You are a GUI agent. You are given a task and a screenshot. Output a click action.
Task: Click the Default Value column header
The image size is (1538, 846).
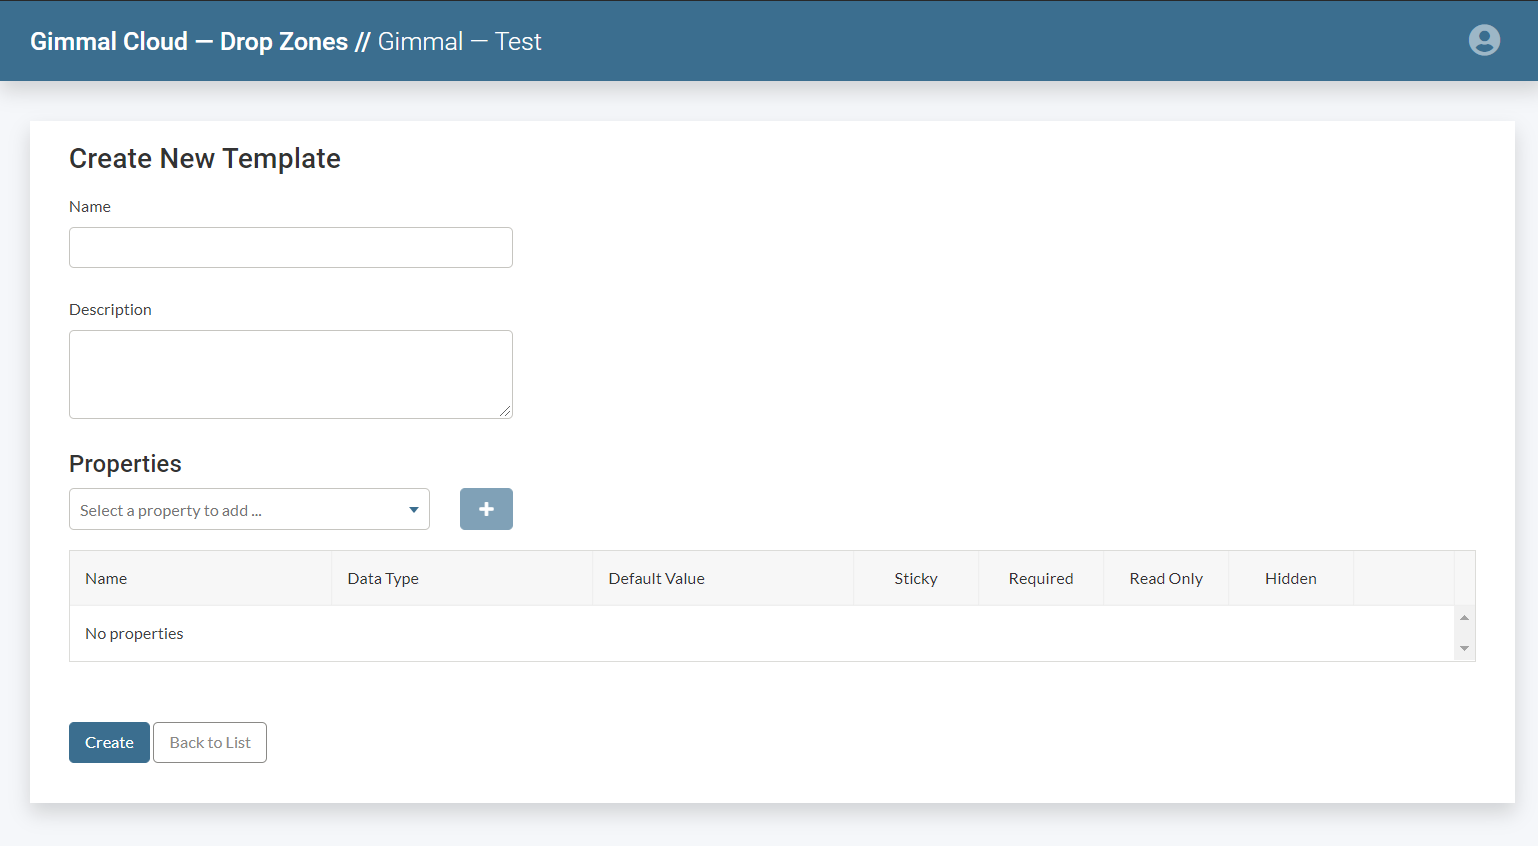(x=656, y=579)
